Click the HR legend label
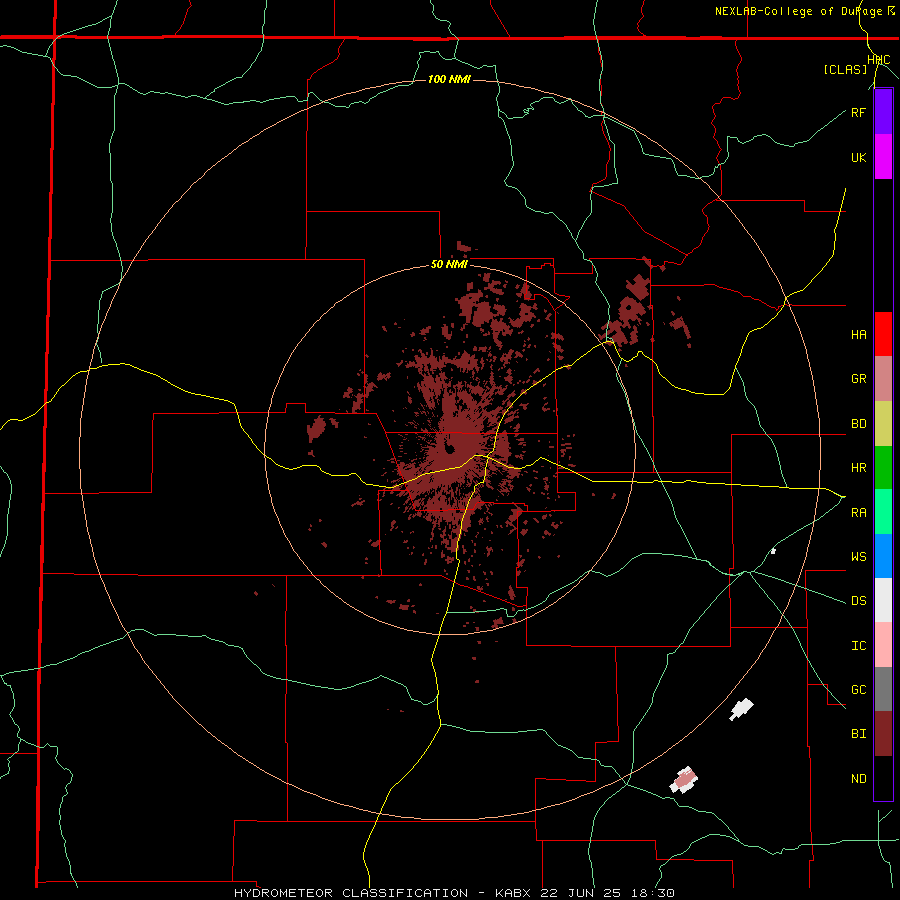900x900 pixels. tap(858, 468)
